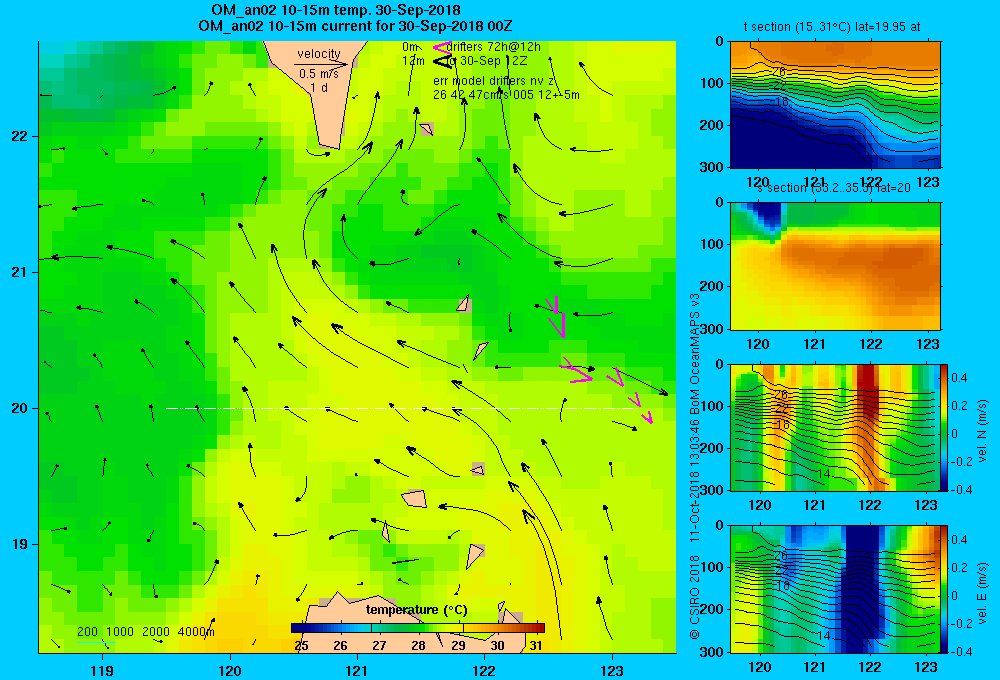Select the '0.5 m/s' velocity legend text
The image size is (1000, 680).
318,74
